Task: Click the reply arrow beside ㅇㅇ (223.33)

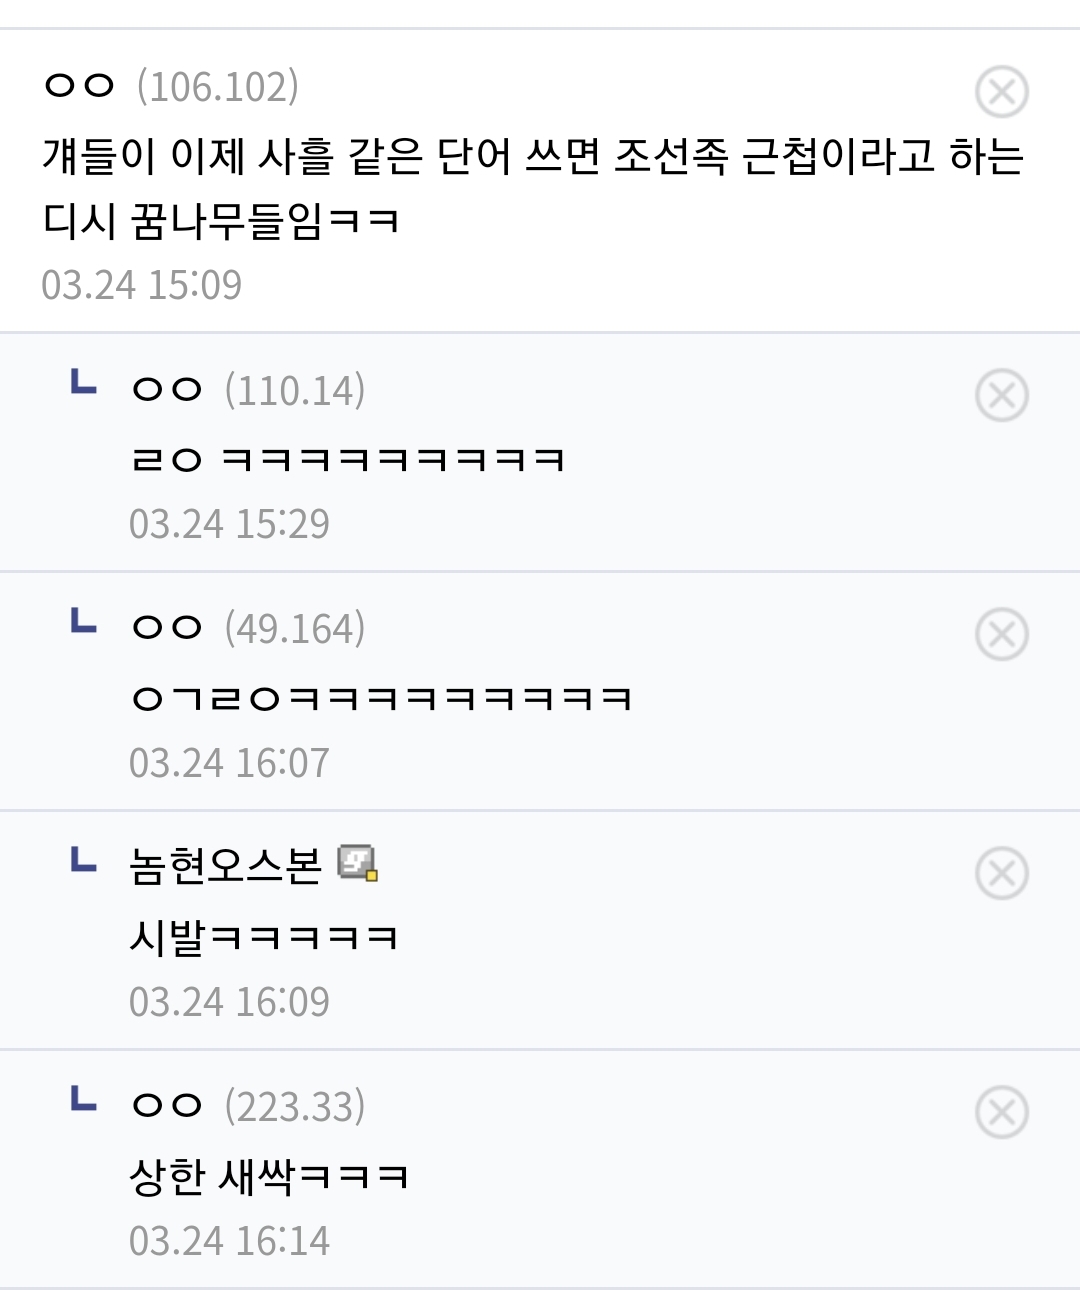Action: [x=84, y=1100]
